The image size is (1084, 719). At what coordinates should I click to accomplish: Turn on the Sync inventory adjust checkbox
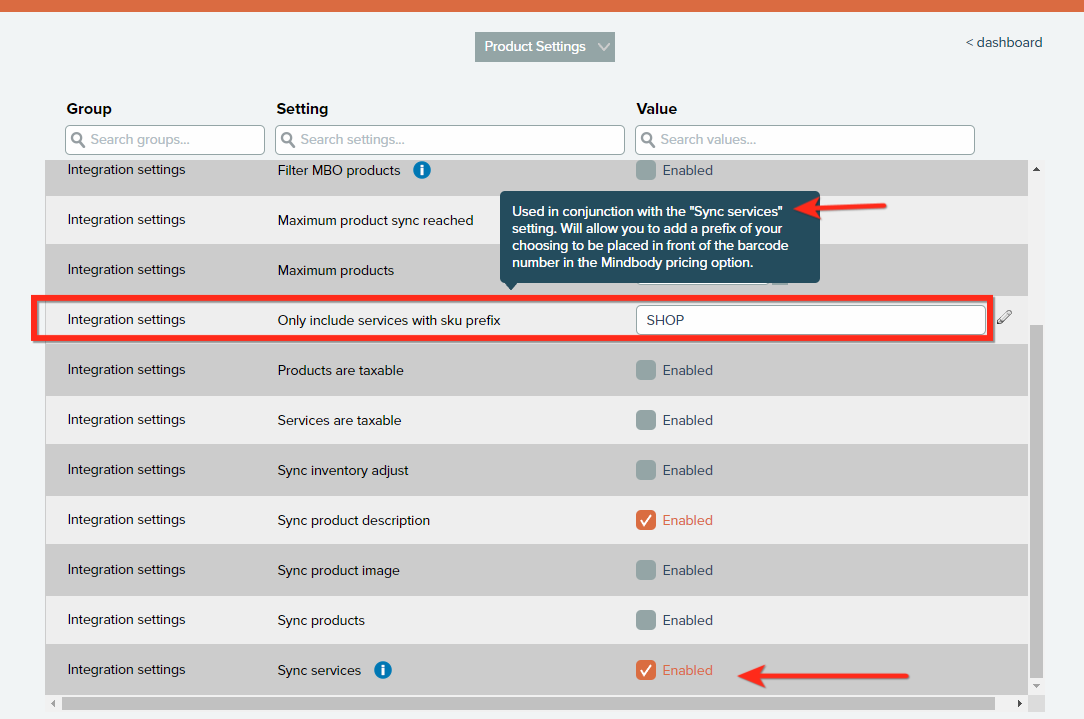pyautogui.click(x=646, y=470)
